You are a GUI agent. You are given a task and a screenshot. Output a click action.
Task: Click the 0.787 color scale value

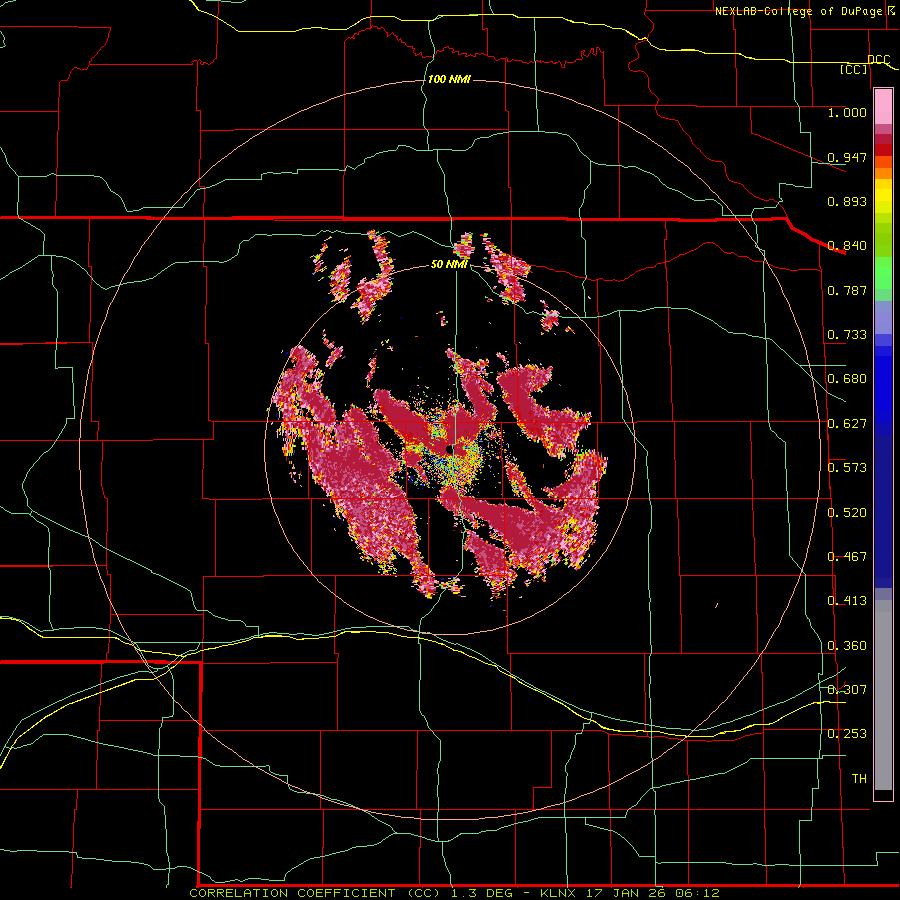tap(847, 290)
